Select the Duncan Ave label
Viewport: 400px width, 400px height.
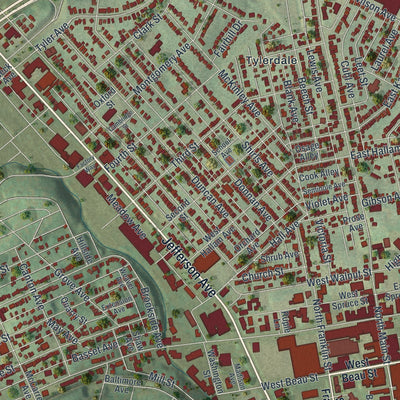click(210, 196)
